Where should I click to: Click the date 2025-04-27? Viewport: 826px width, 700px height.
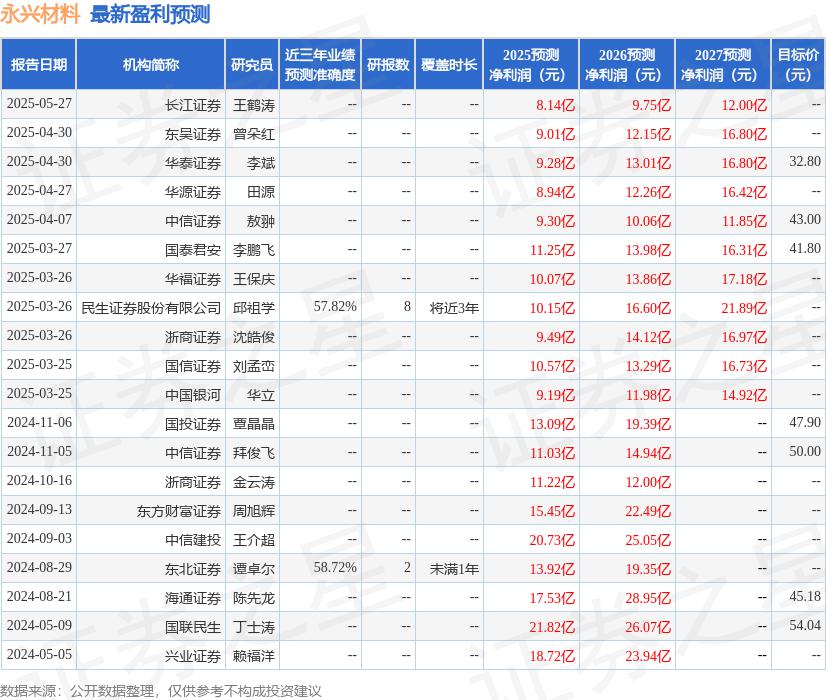pyautogui.click(x=40, y=190)
